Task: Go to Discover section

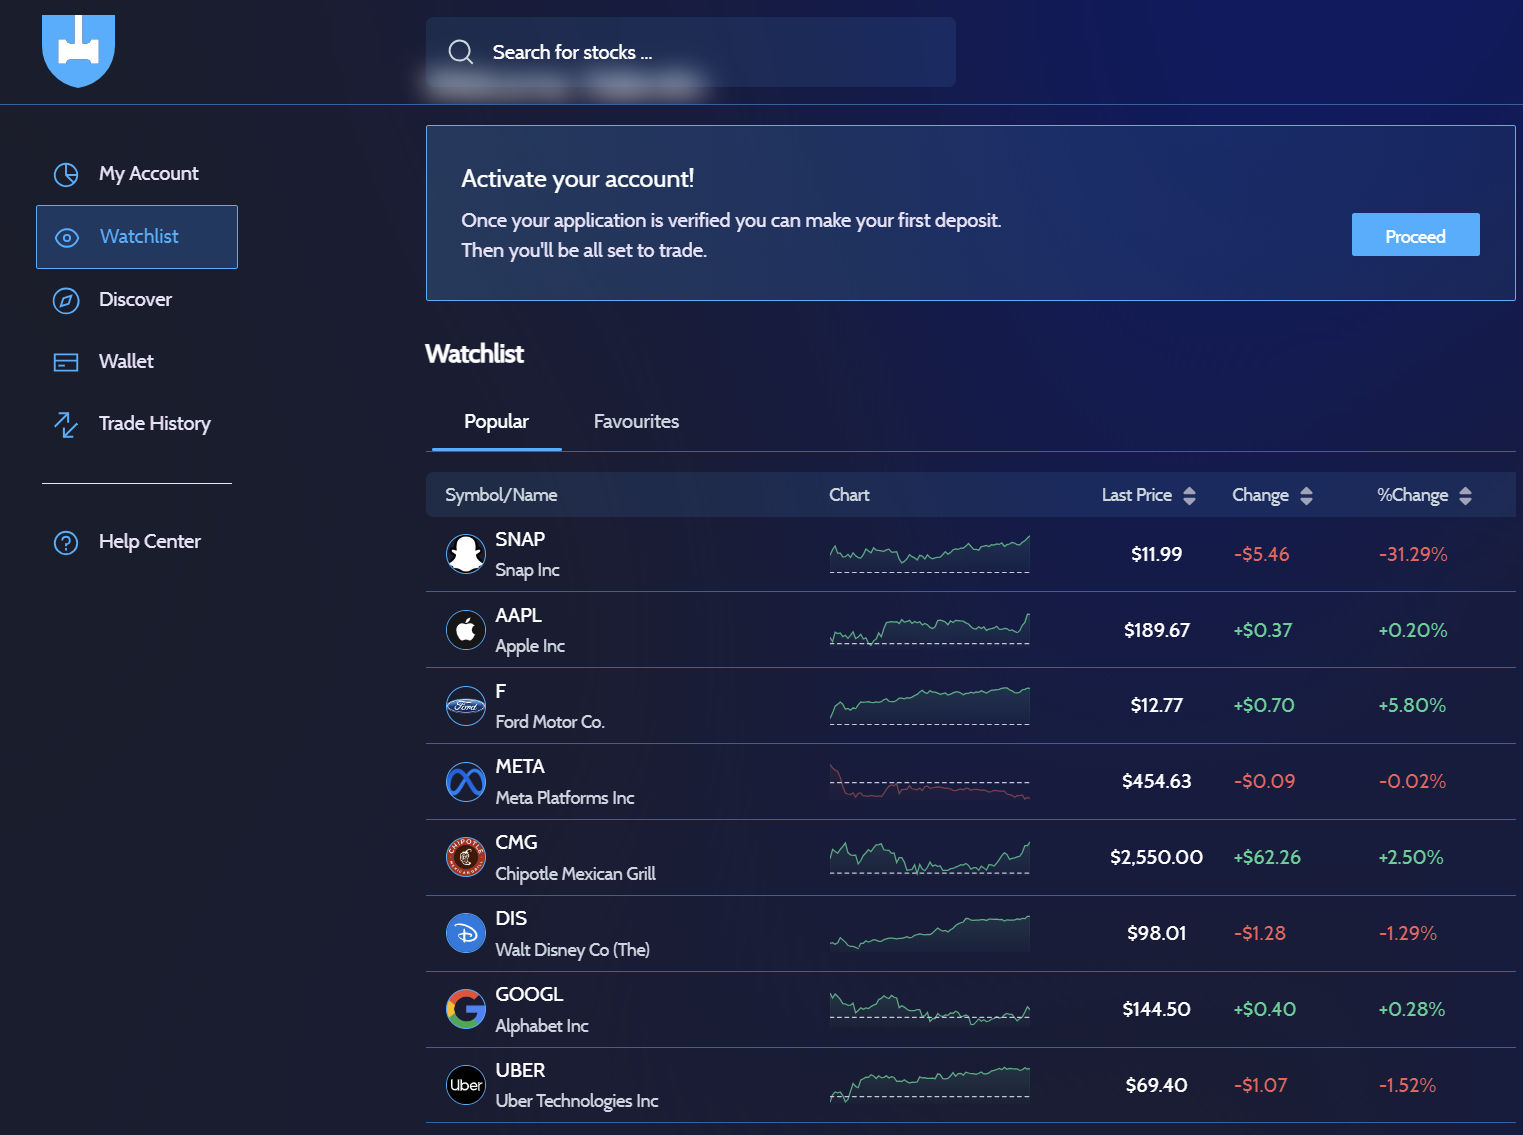Action: click(x=135, y=300)
